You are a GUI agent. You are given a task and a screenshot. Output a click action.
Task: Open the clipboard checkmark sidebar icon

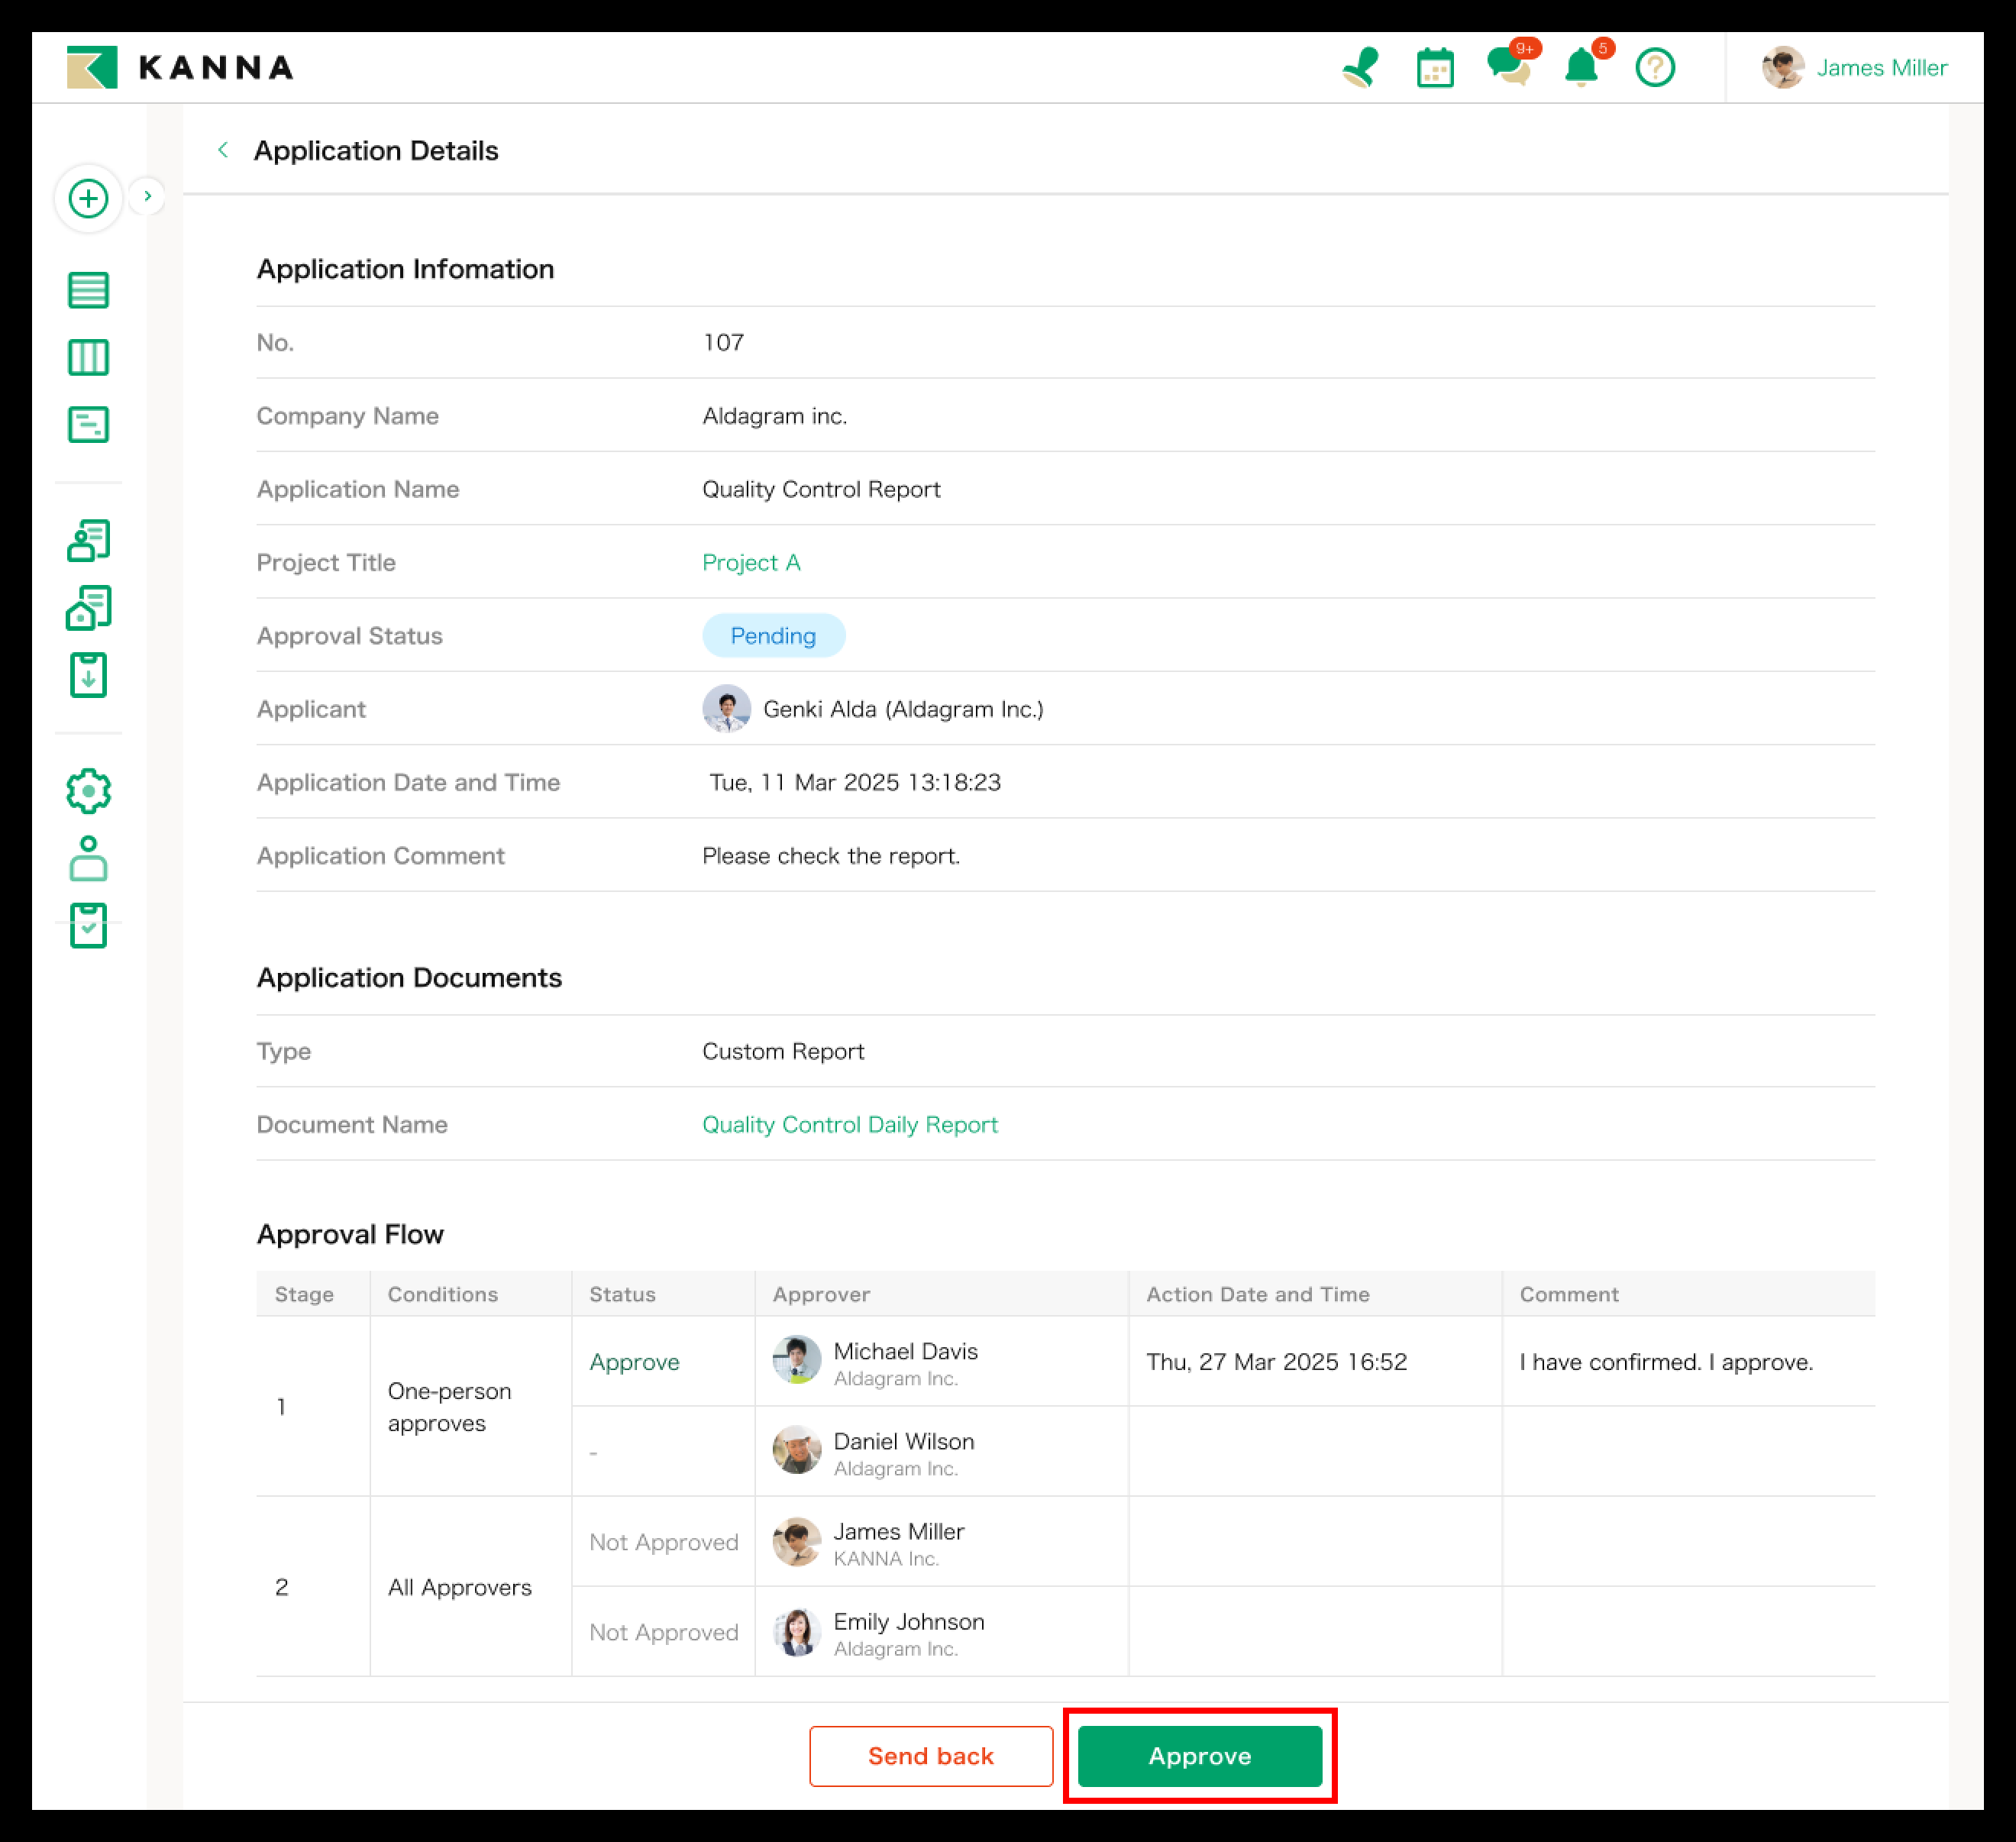tap(88, 925)
